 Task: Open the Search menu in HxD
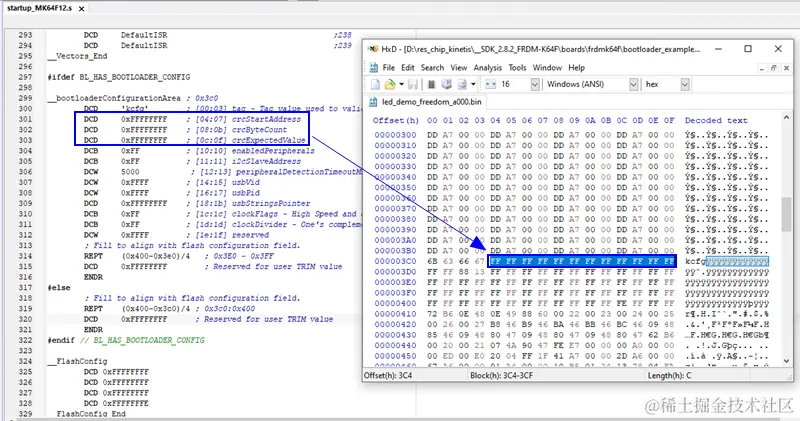coord(432,67)
